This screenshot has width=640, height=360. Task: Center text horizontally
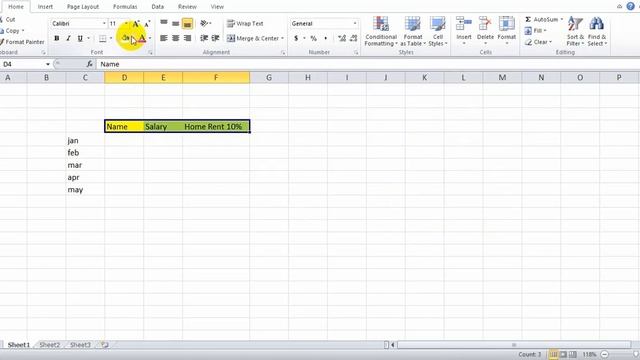pos(176,38)
